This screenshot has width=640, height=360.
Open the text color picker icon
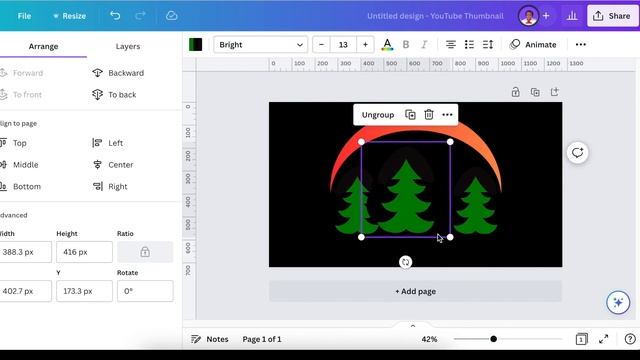(x=387, y=44)
